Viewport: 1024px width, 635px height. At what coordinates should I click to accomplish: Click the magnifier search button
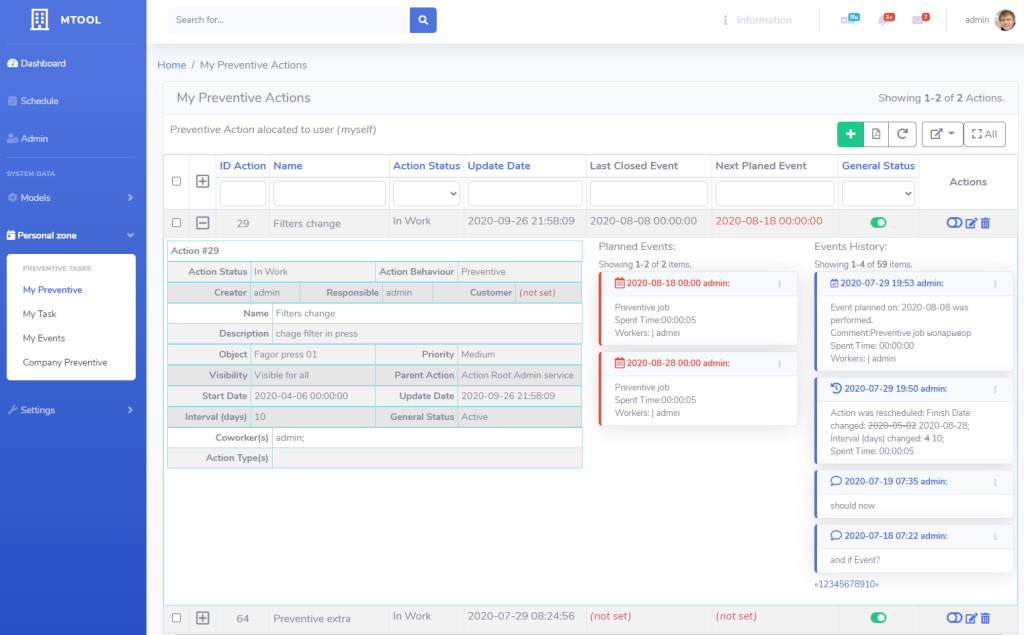[x=423, y=20]
